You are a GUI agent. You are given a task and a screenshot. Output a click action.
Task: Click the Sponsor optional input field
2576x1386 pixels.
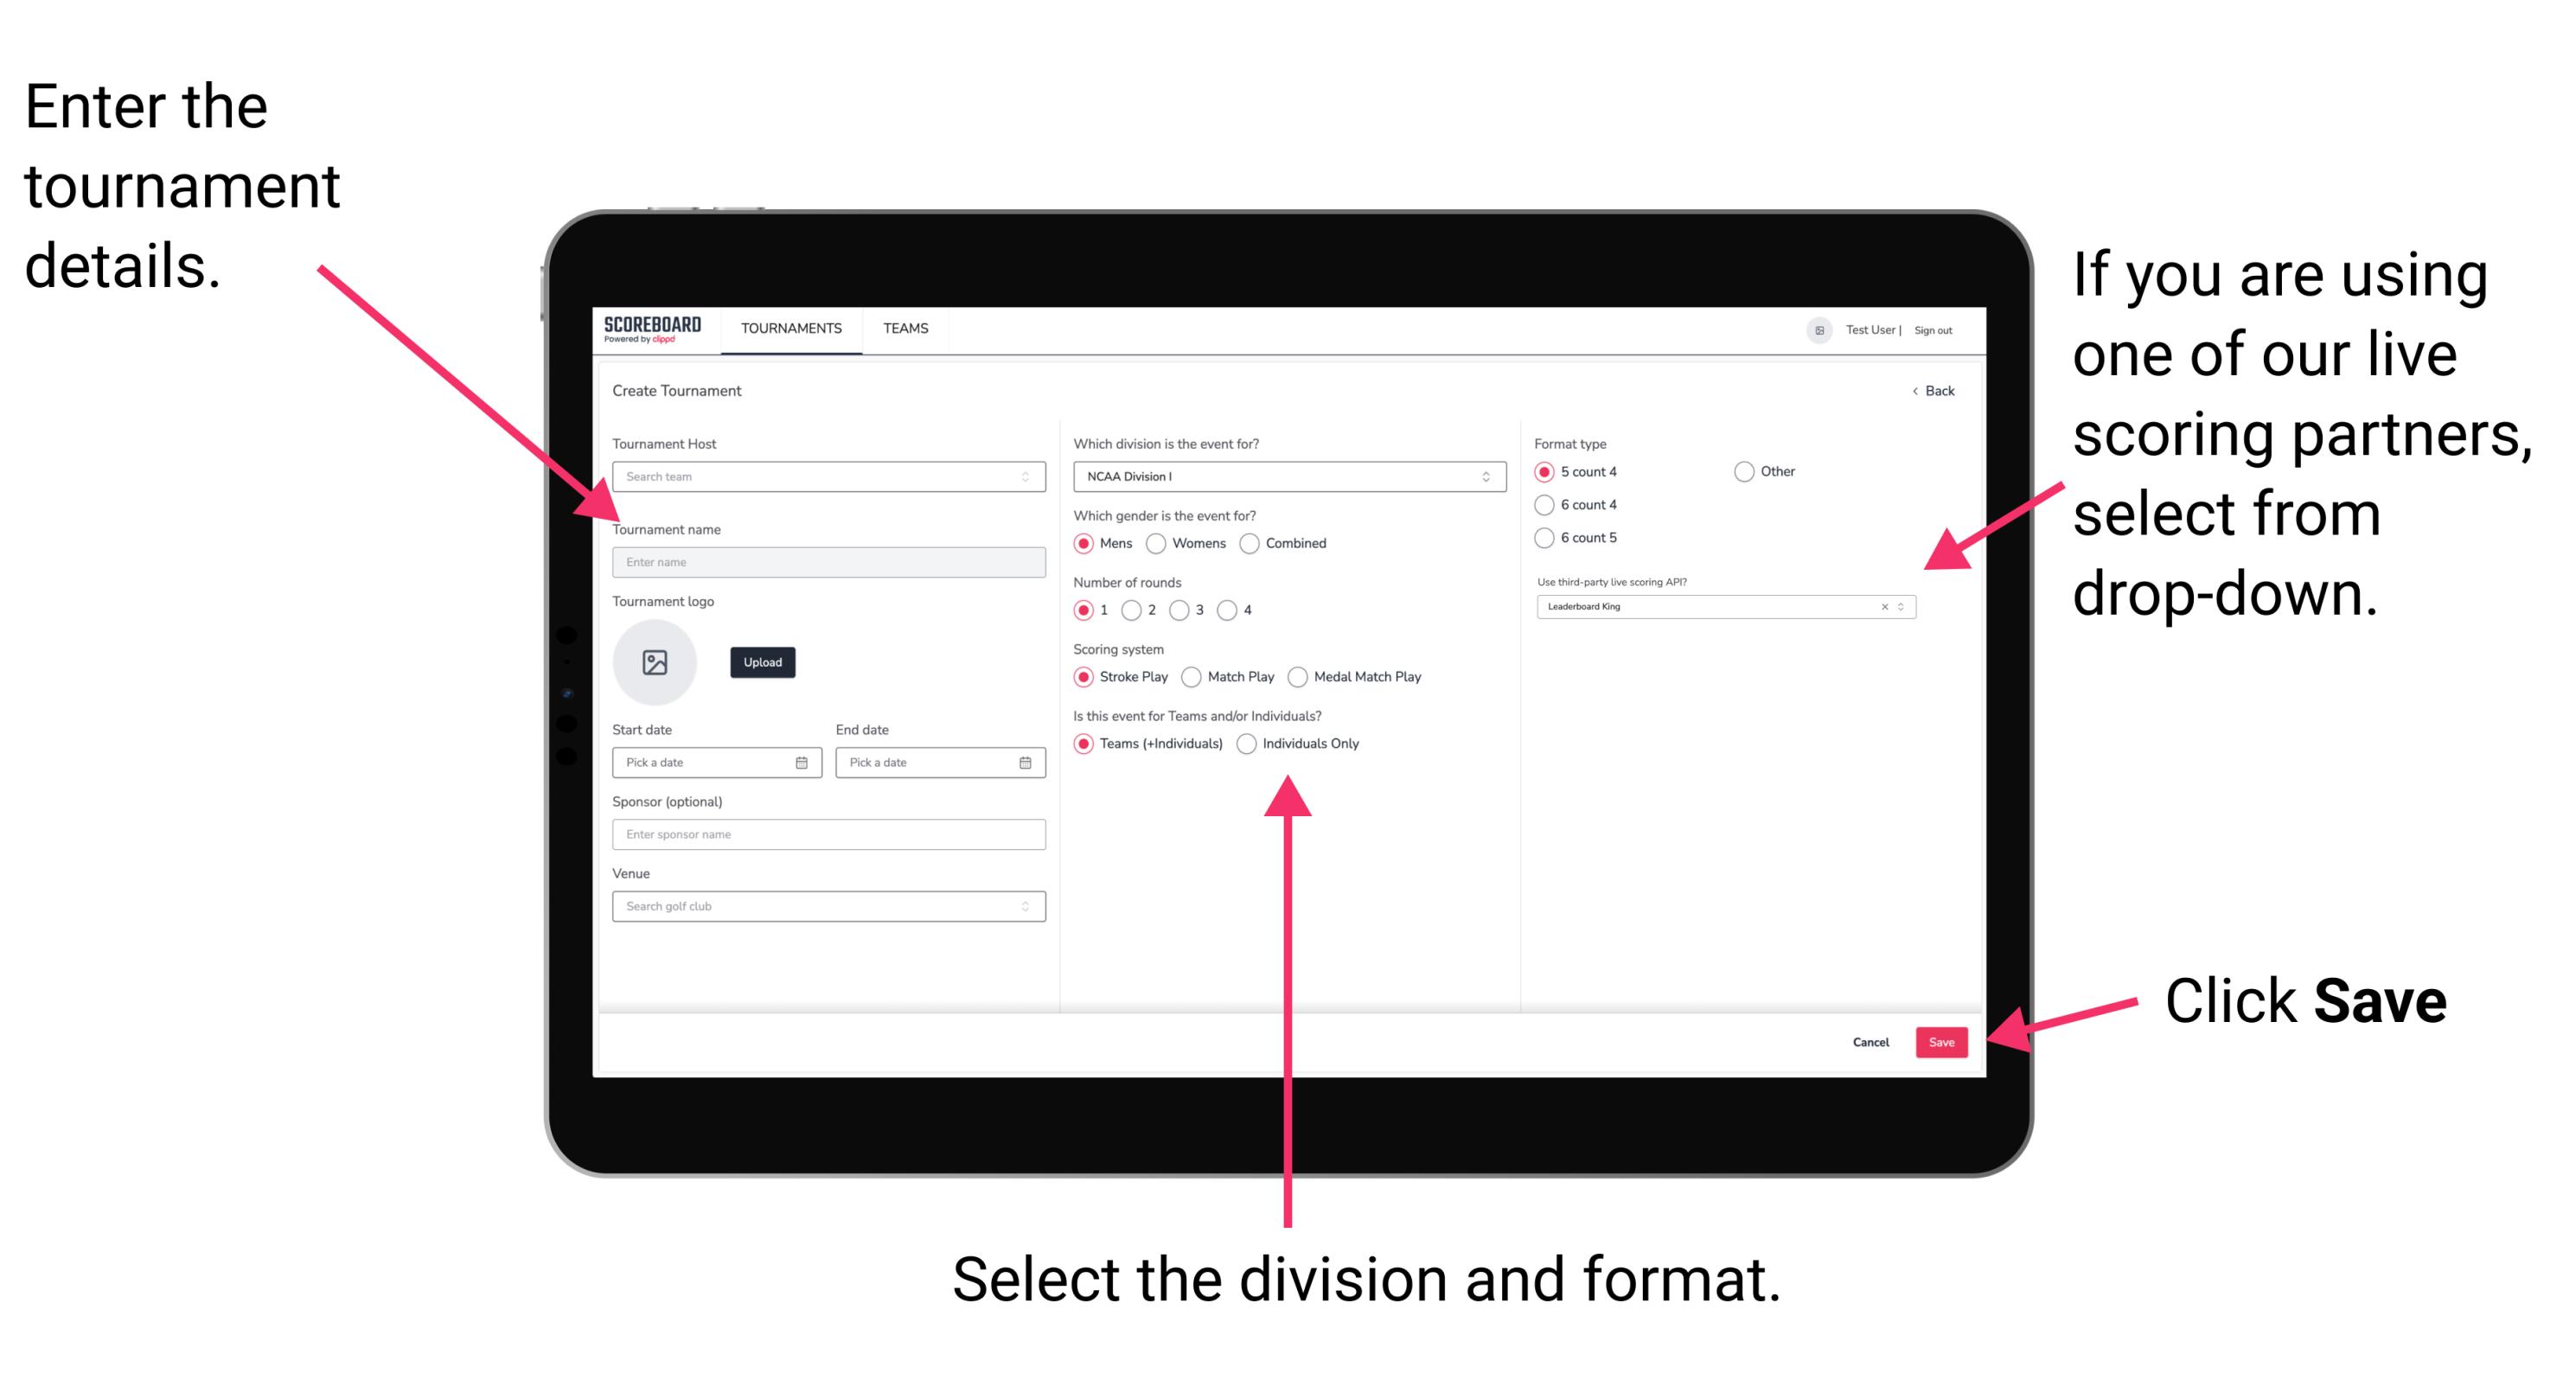click(826, 834)
